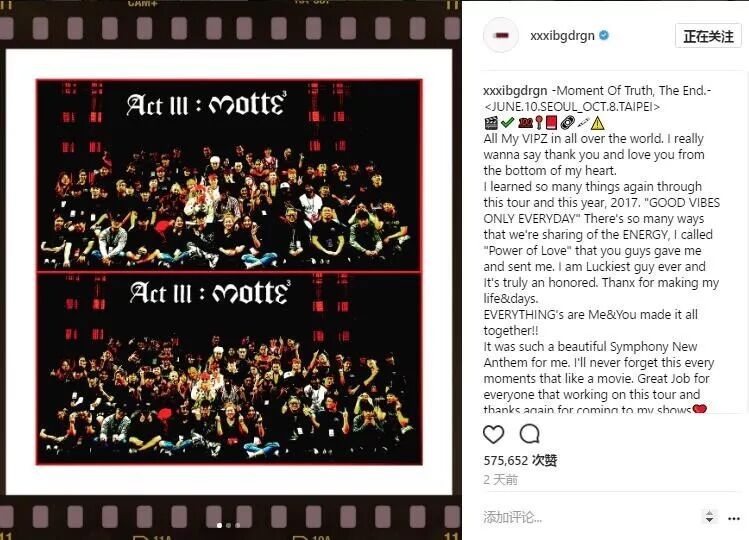This screenshot has height=540, width=749.
Task: Like the post with heart icon
Action: pyautogui.click(x=493, y=434)
